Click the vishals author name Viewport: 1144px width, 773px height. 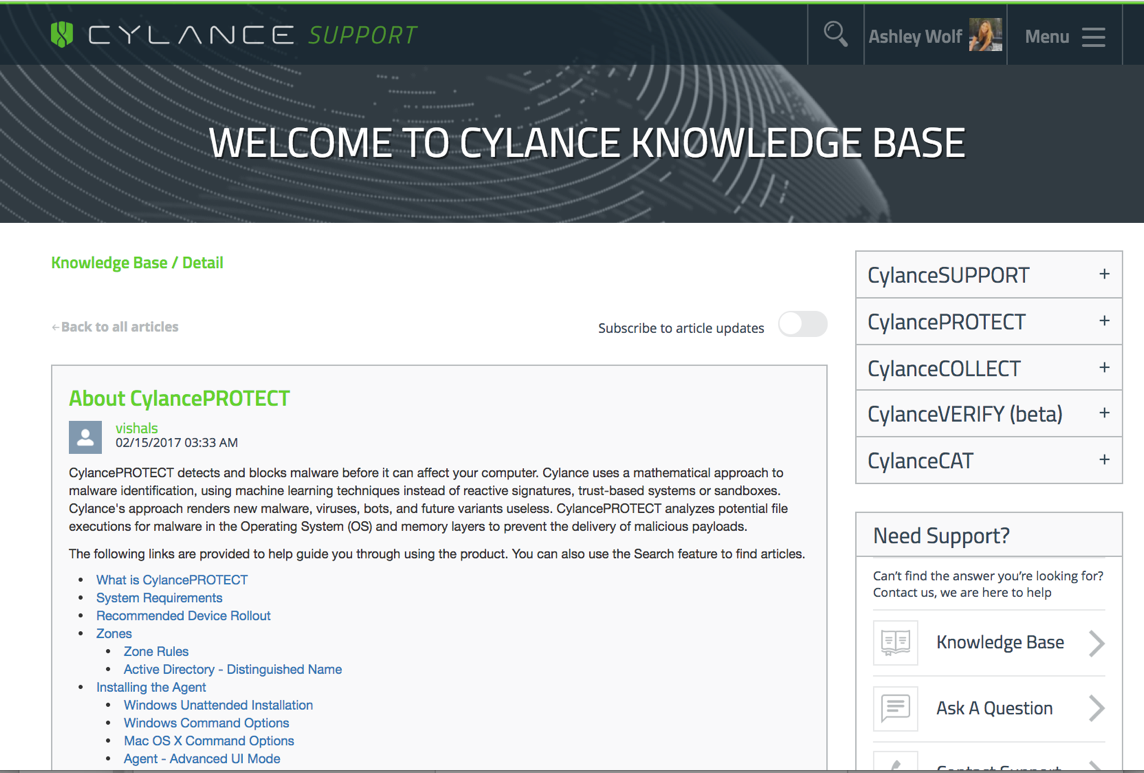136,428
